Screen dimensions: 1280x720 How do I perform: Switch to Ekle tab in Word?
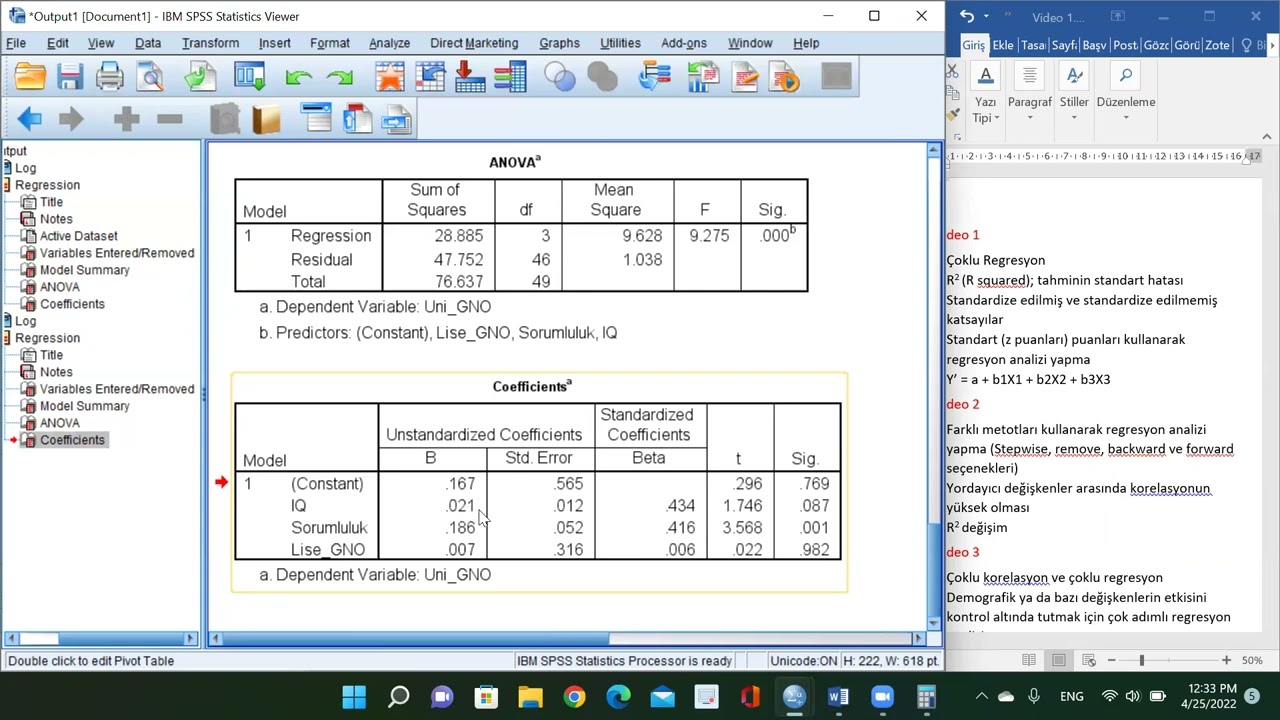pos(1003,45)
